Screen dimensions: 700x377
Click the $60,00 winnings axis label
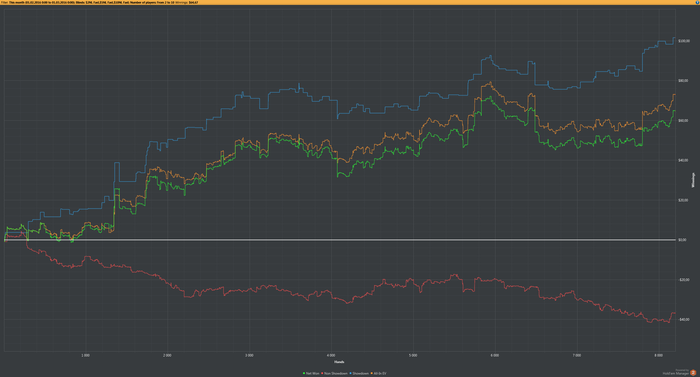[x=683, y=121]
